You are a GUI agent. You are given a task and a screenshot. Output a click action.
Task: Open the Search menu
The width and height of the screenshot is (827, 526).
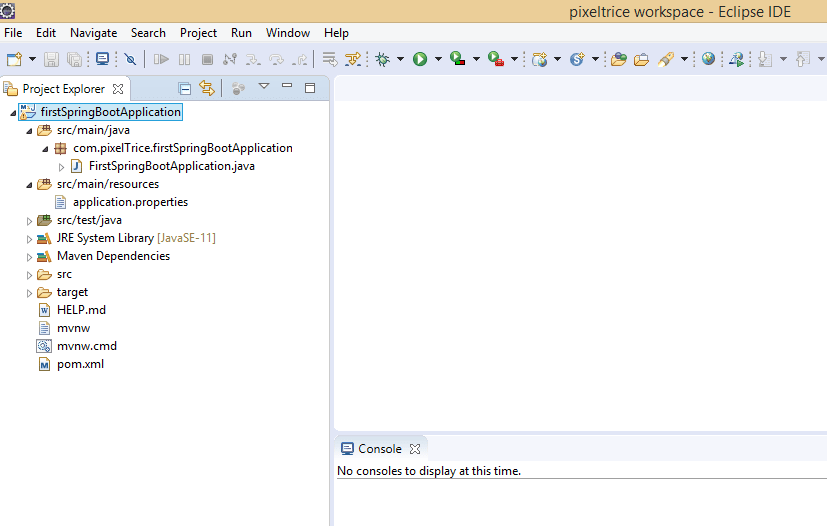pyautogui.click(x=148, y=33)
